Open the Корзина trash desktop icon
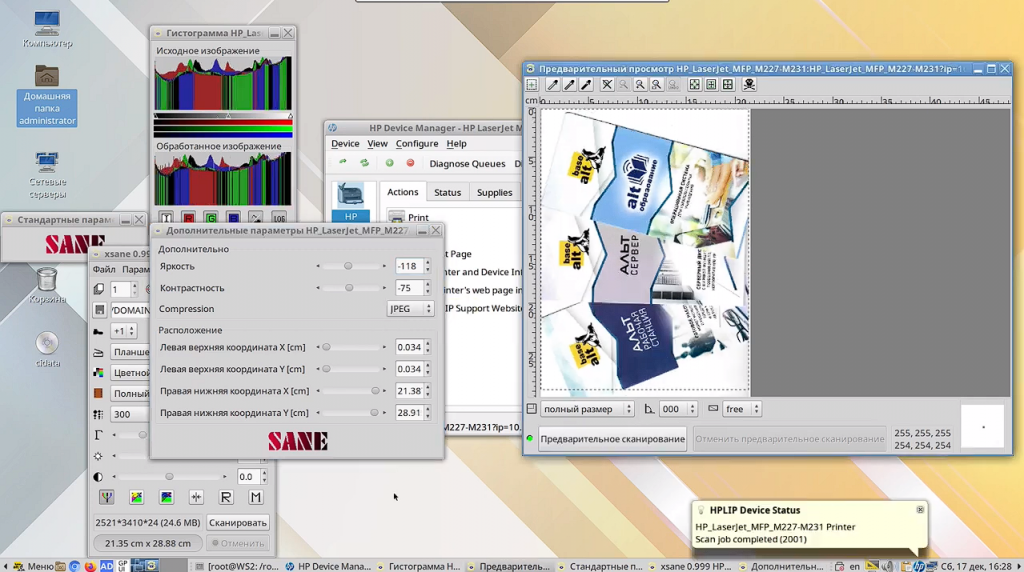 point(47,286)
